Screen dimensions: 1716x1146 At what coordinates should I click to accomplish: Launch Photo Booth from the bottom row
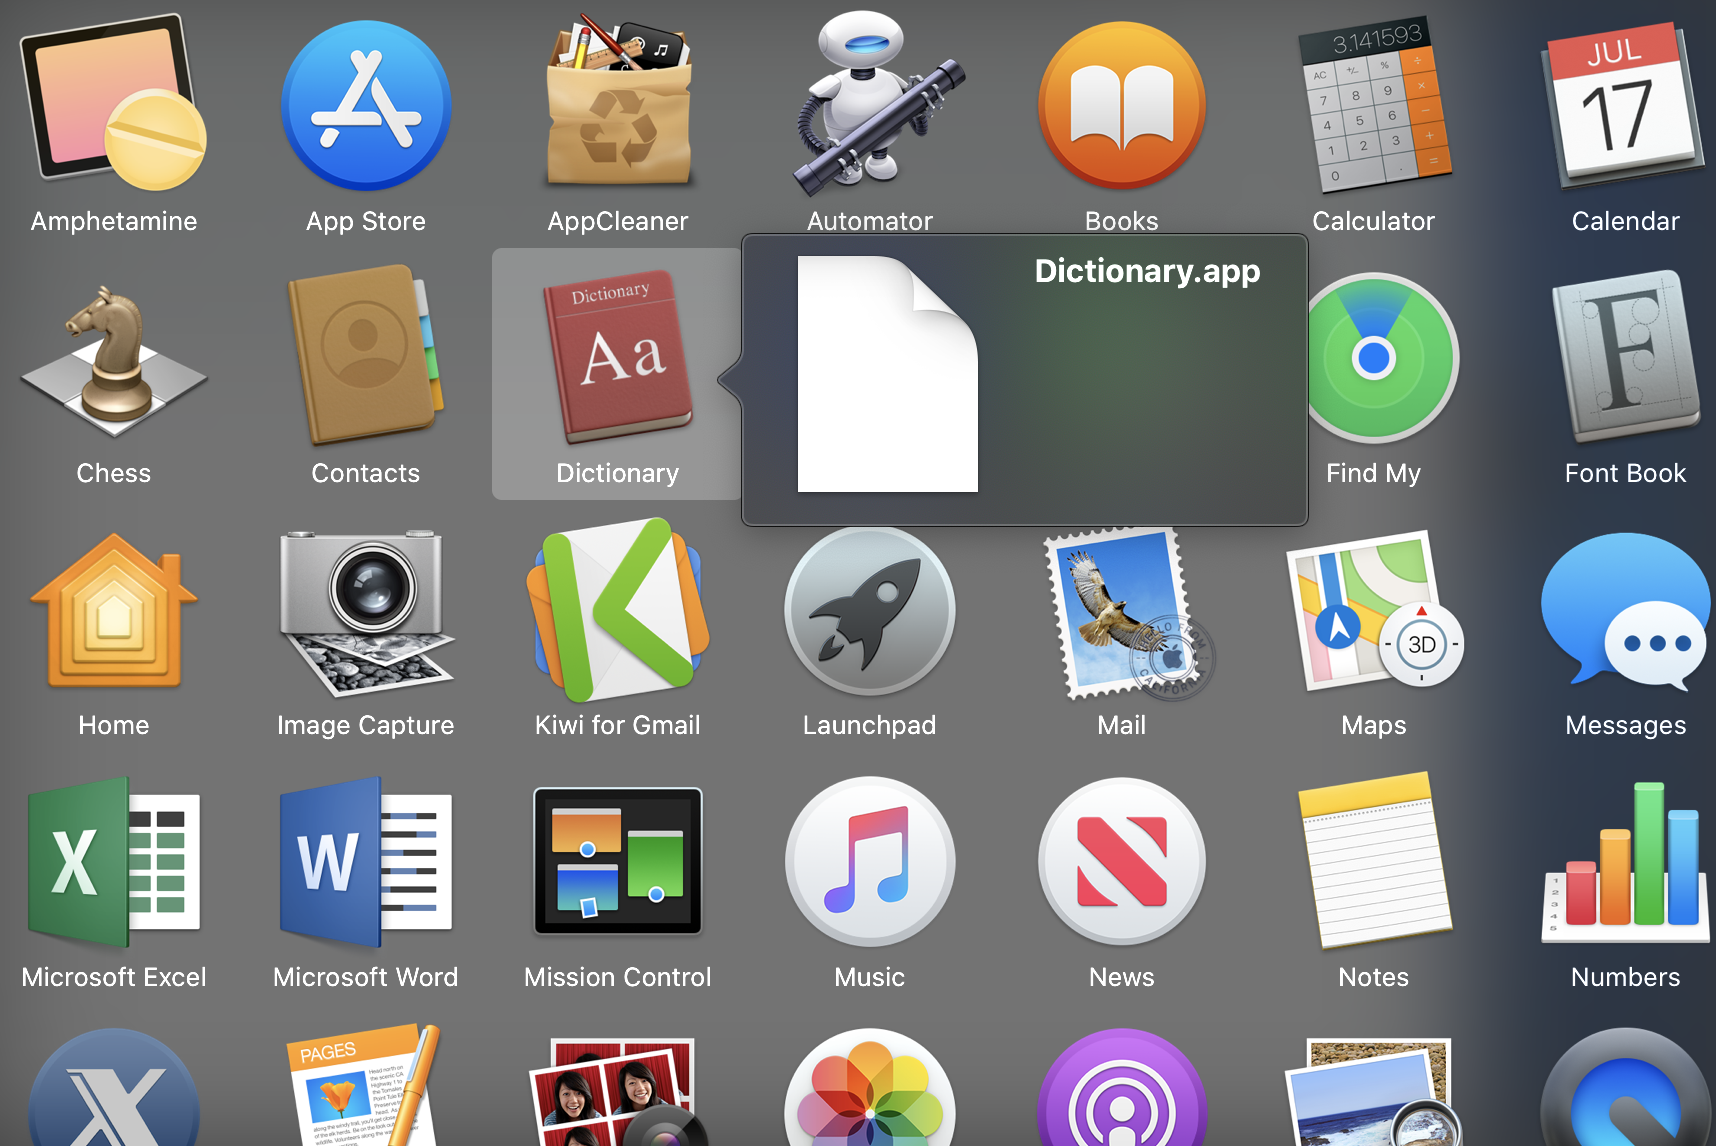618,1092
